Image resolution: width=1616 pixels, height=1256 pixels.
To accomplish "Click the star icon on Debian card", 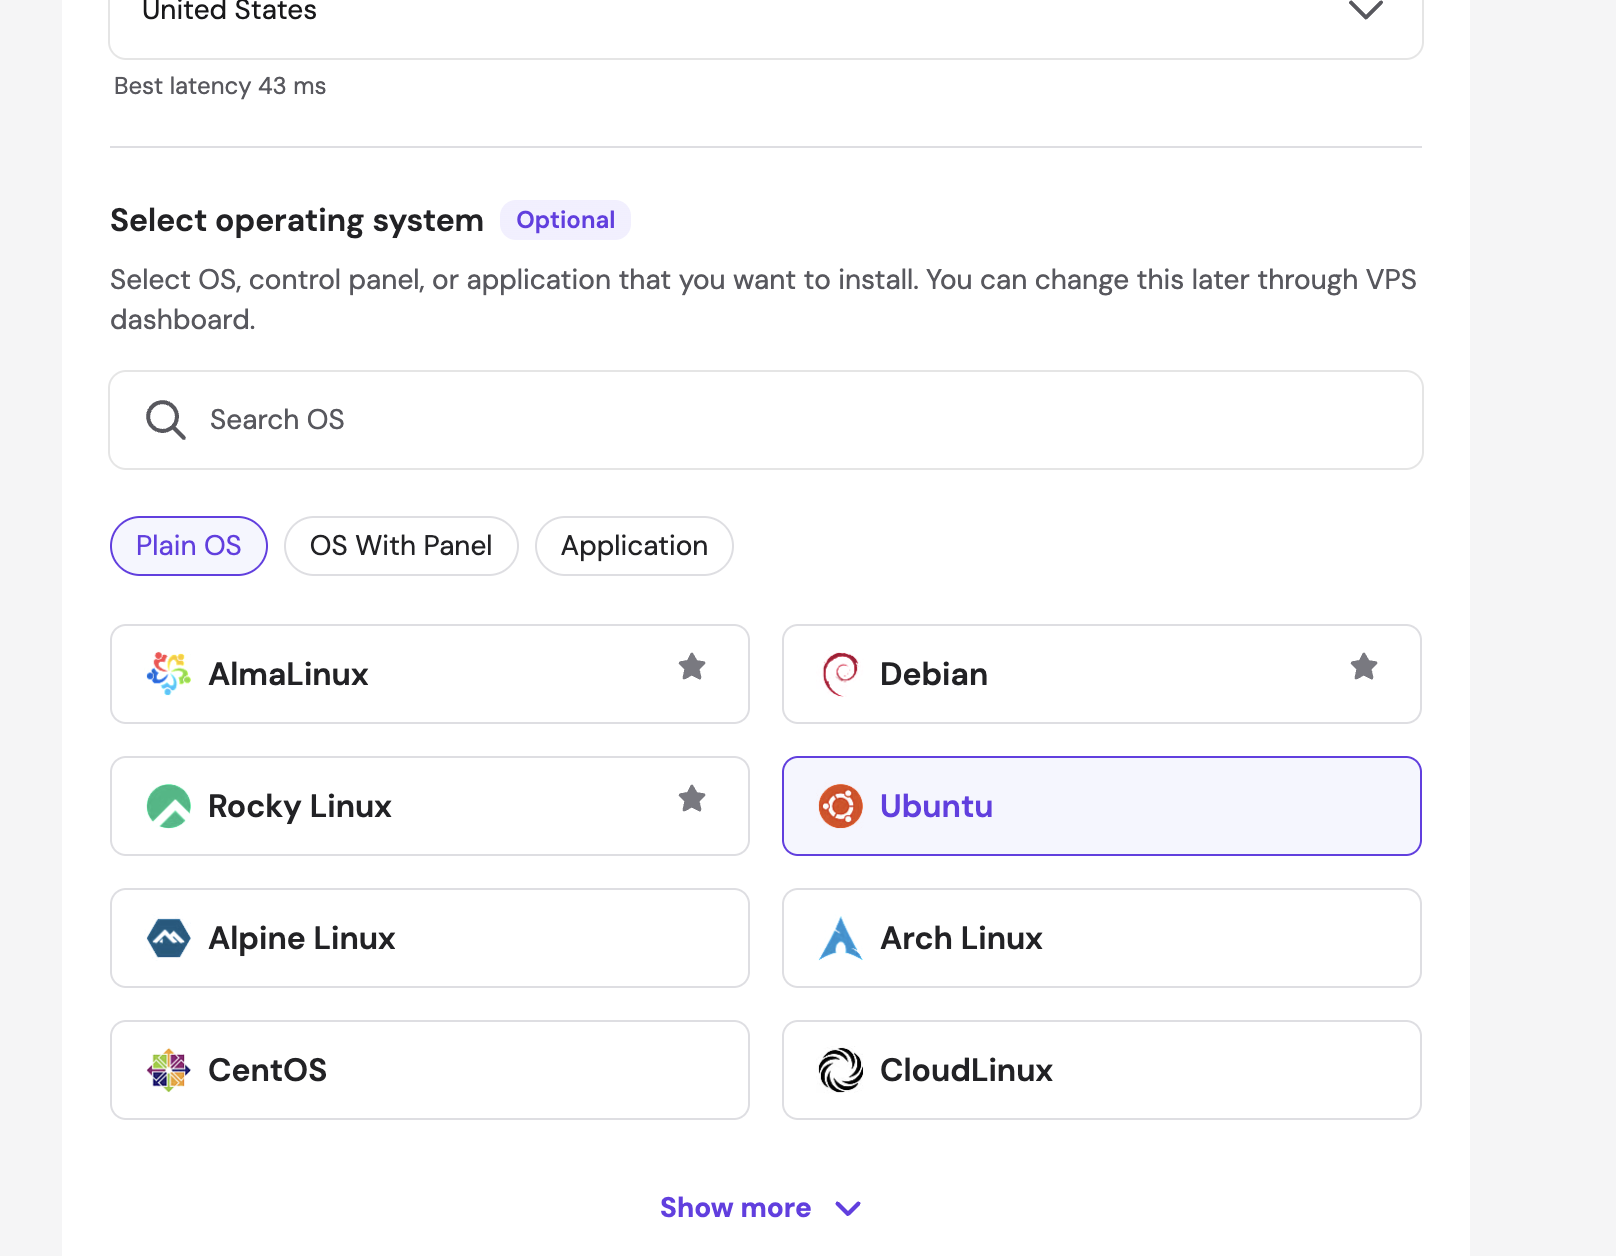I will [1364, 667].
